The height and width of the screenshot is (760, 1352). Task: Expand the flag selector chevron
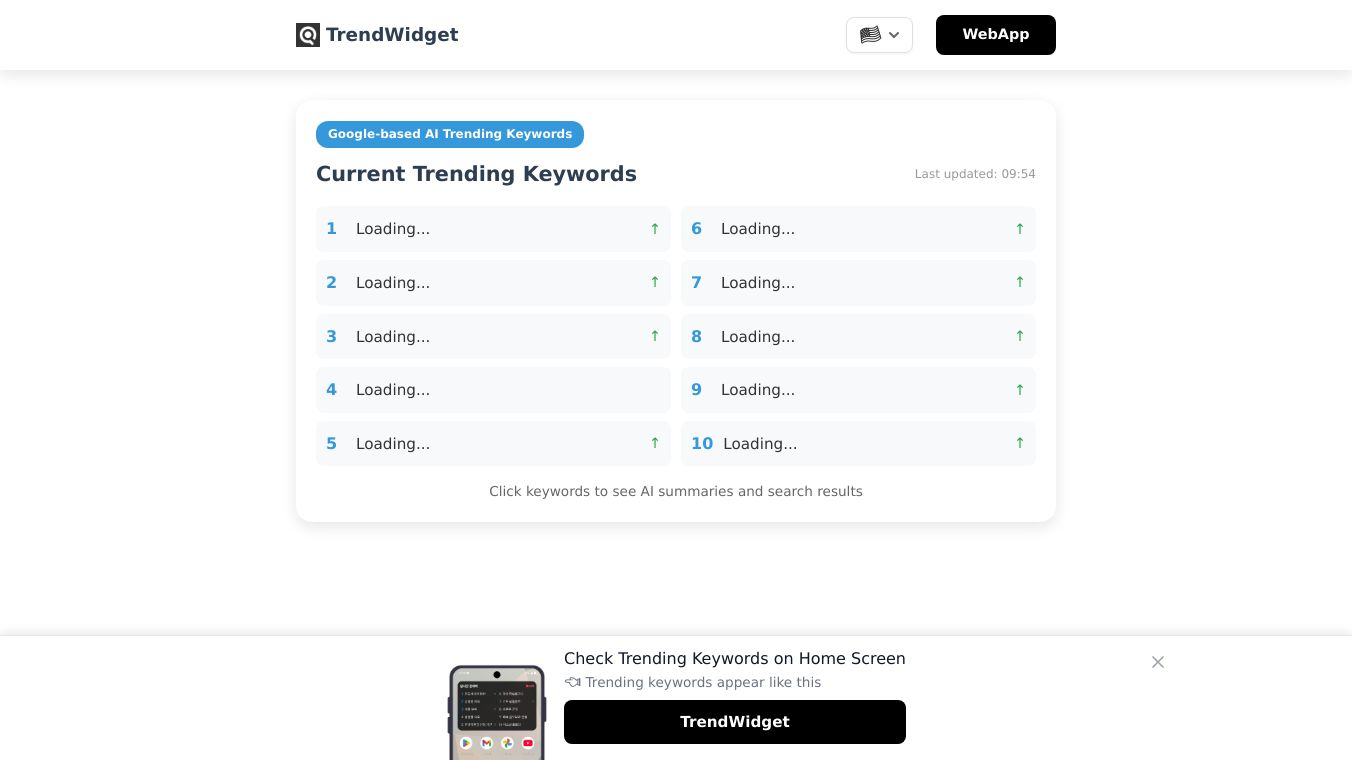(894, 35)
